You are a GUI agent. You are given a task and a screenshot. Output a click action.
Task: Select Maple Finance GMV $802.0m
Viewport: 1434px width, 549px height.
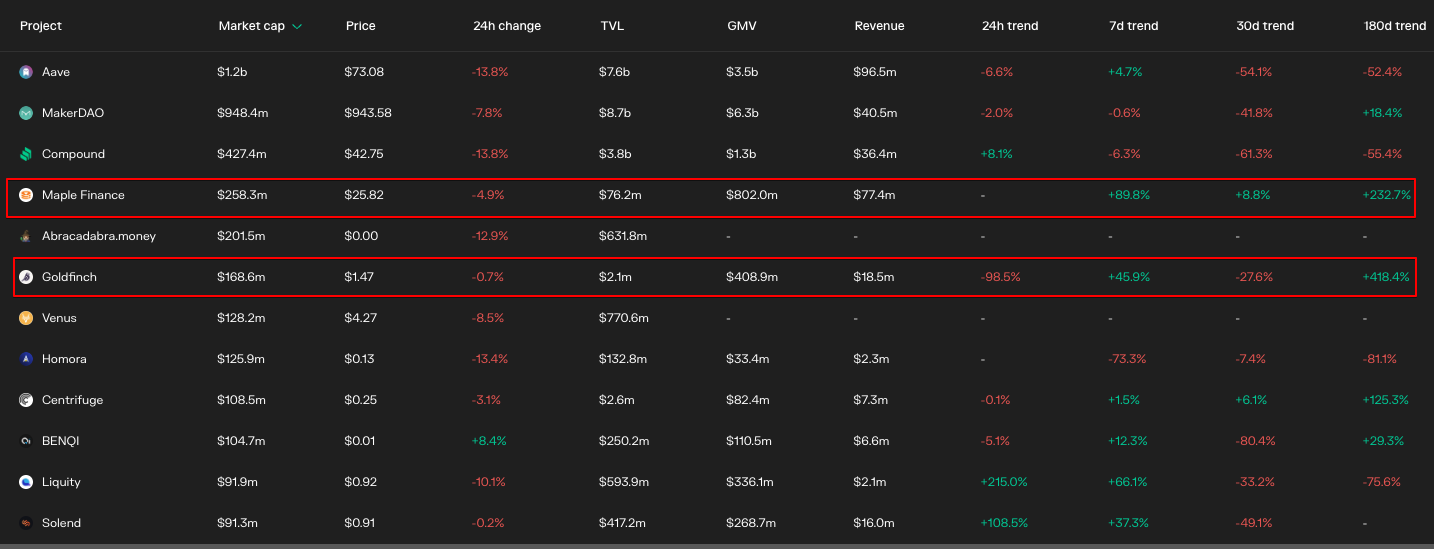tap(752, 195)
